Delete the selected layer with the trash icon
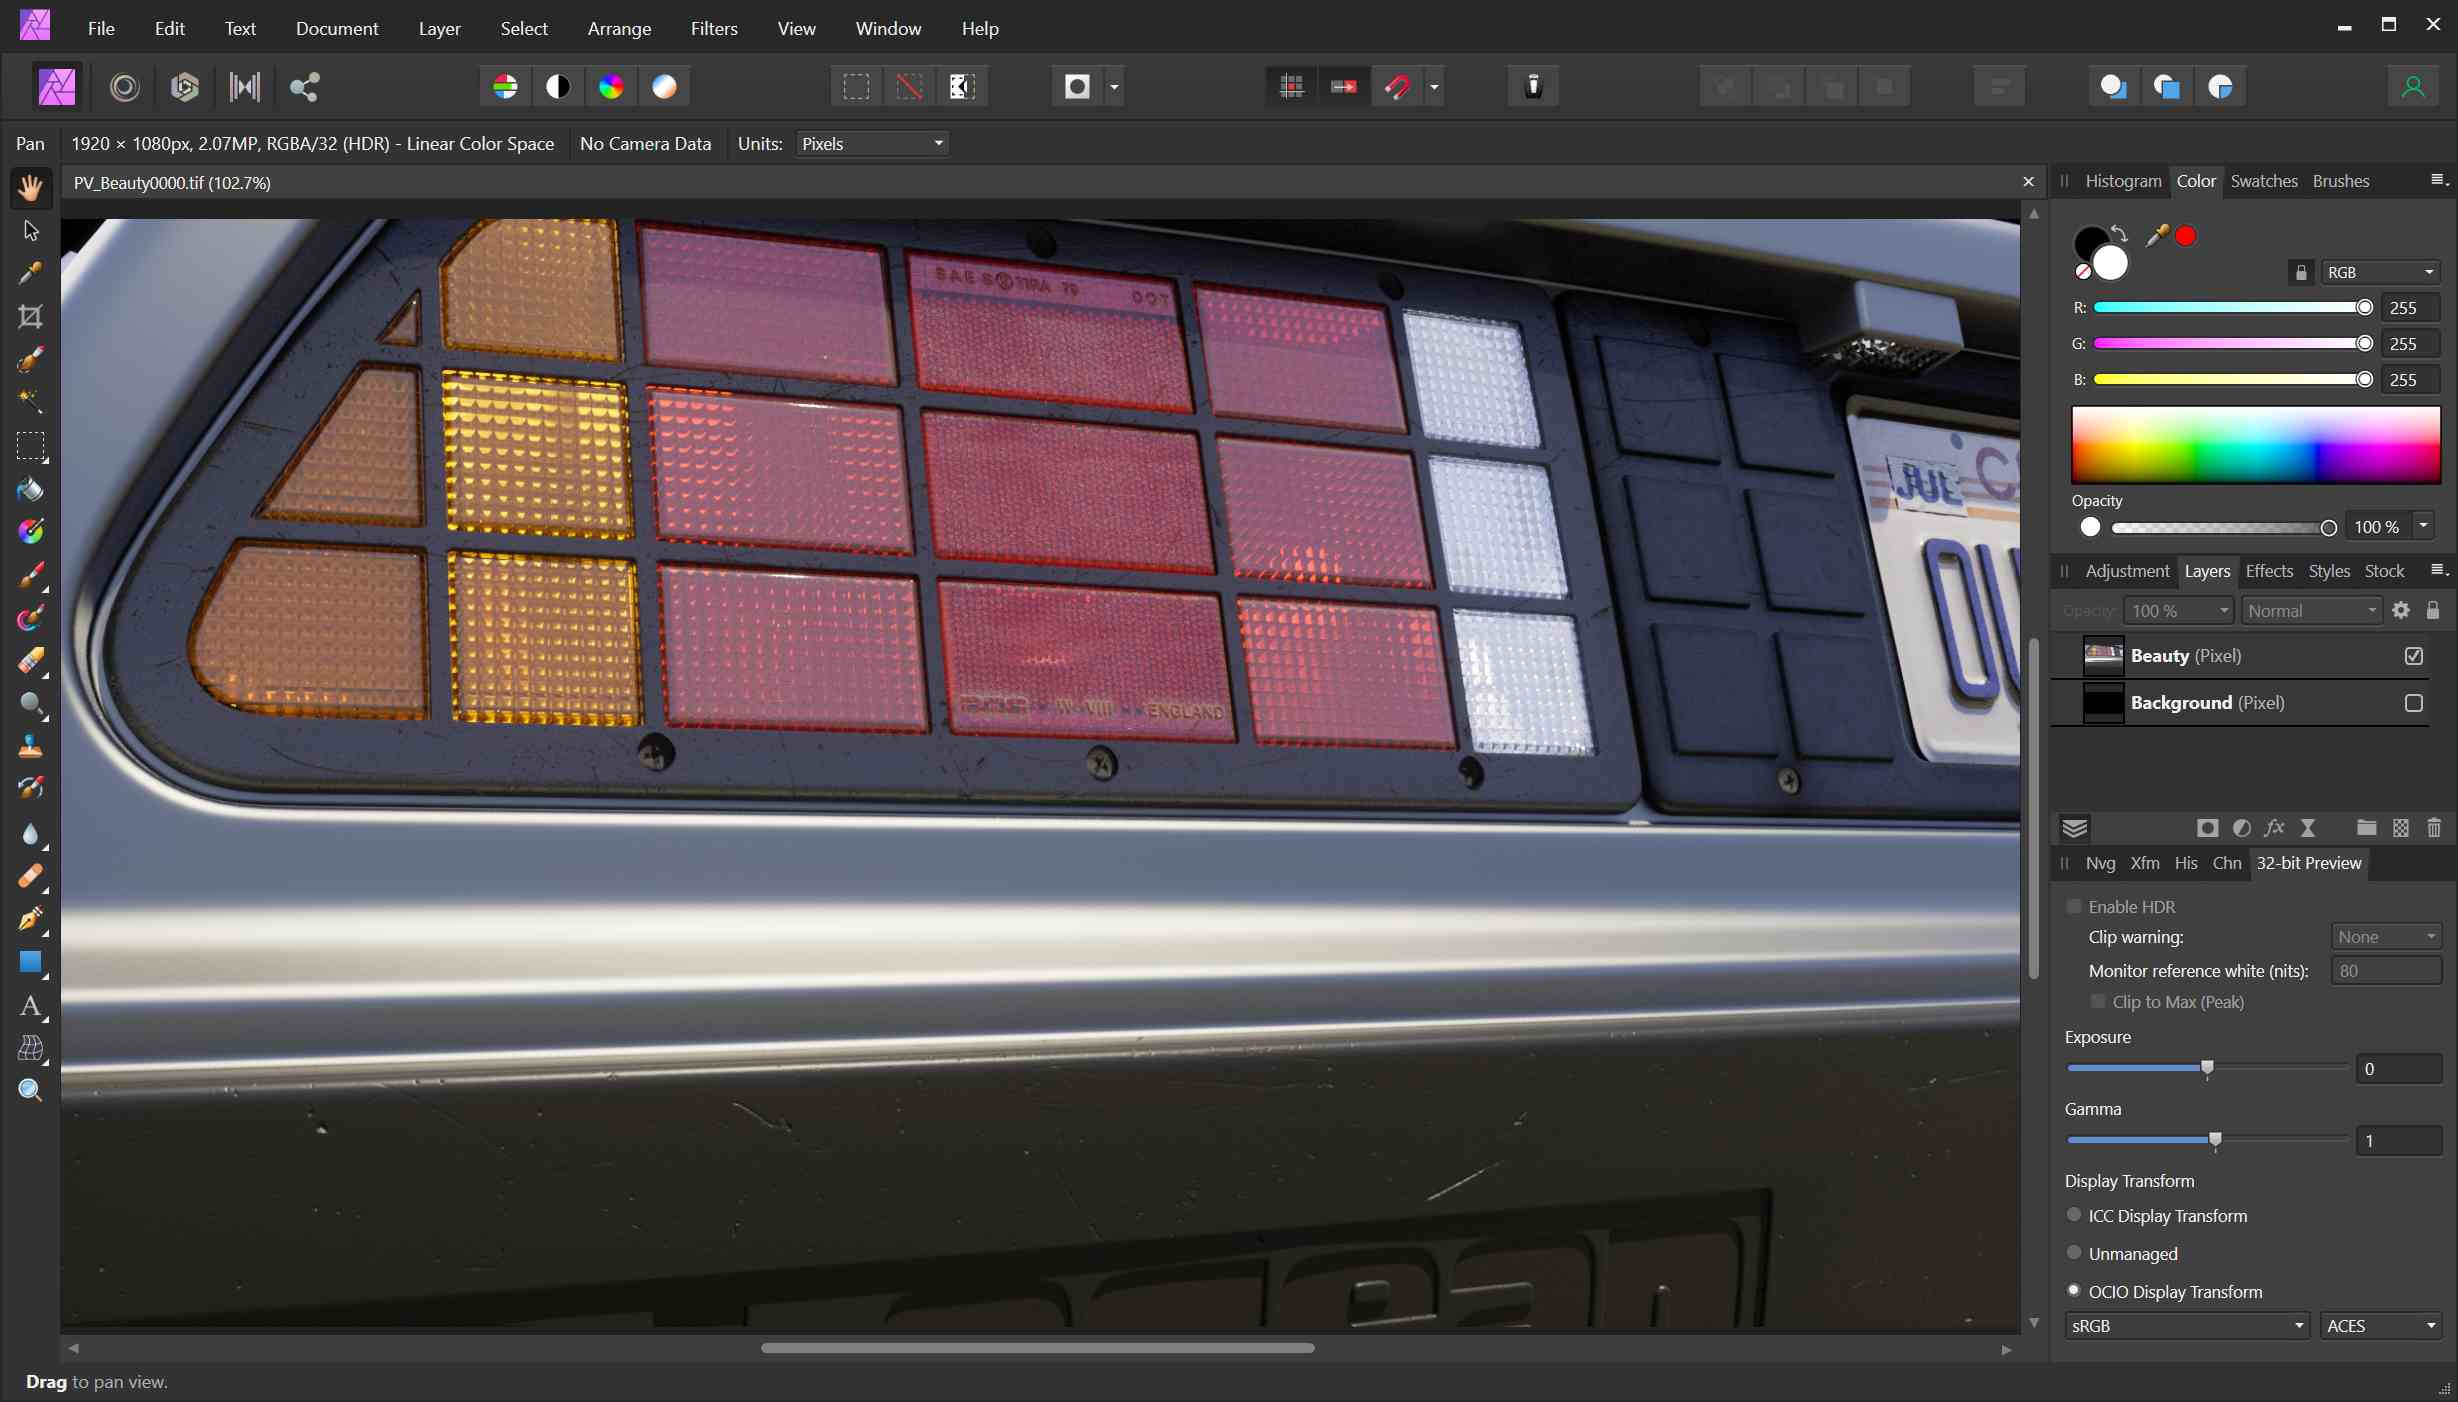The height and width of the screenshot is (1402, 2458). (2434, 828)
